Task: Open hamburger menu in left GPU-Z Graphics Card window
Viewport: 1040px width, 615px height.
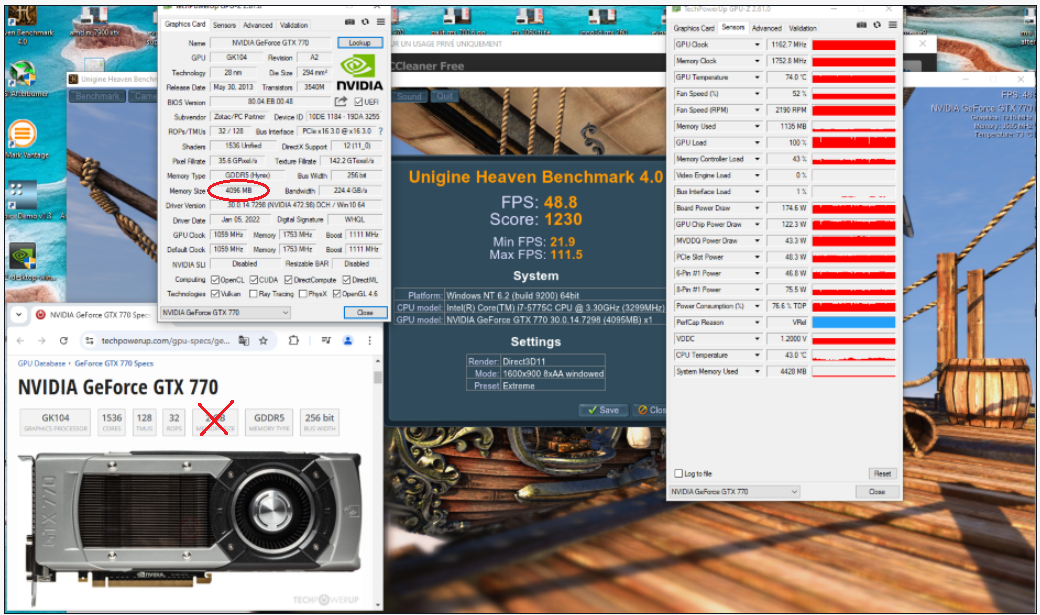Action: (x=381, y=22)
